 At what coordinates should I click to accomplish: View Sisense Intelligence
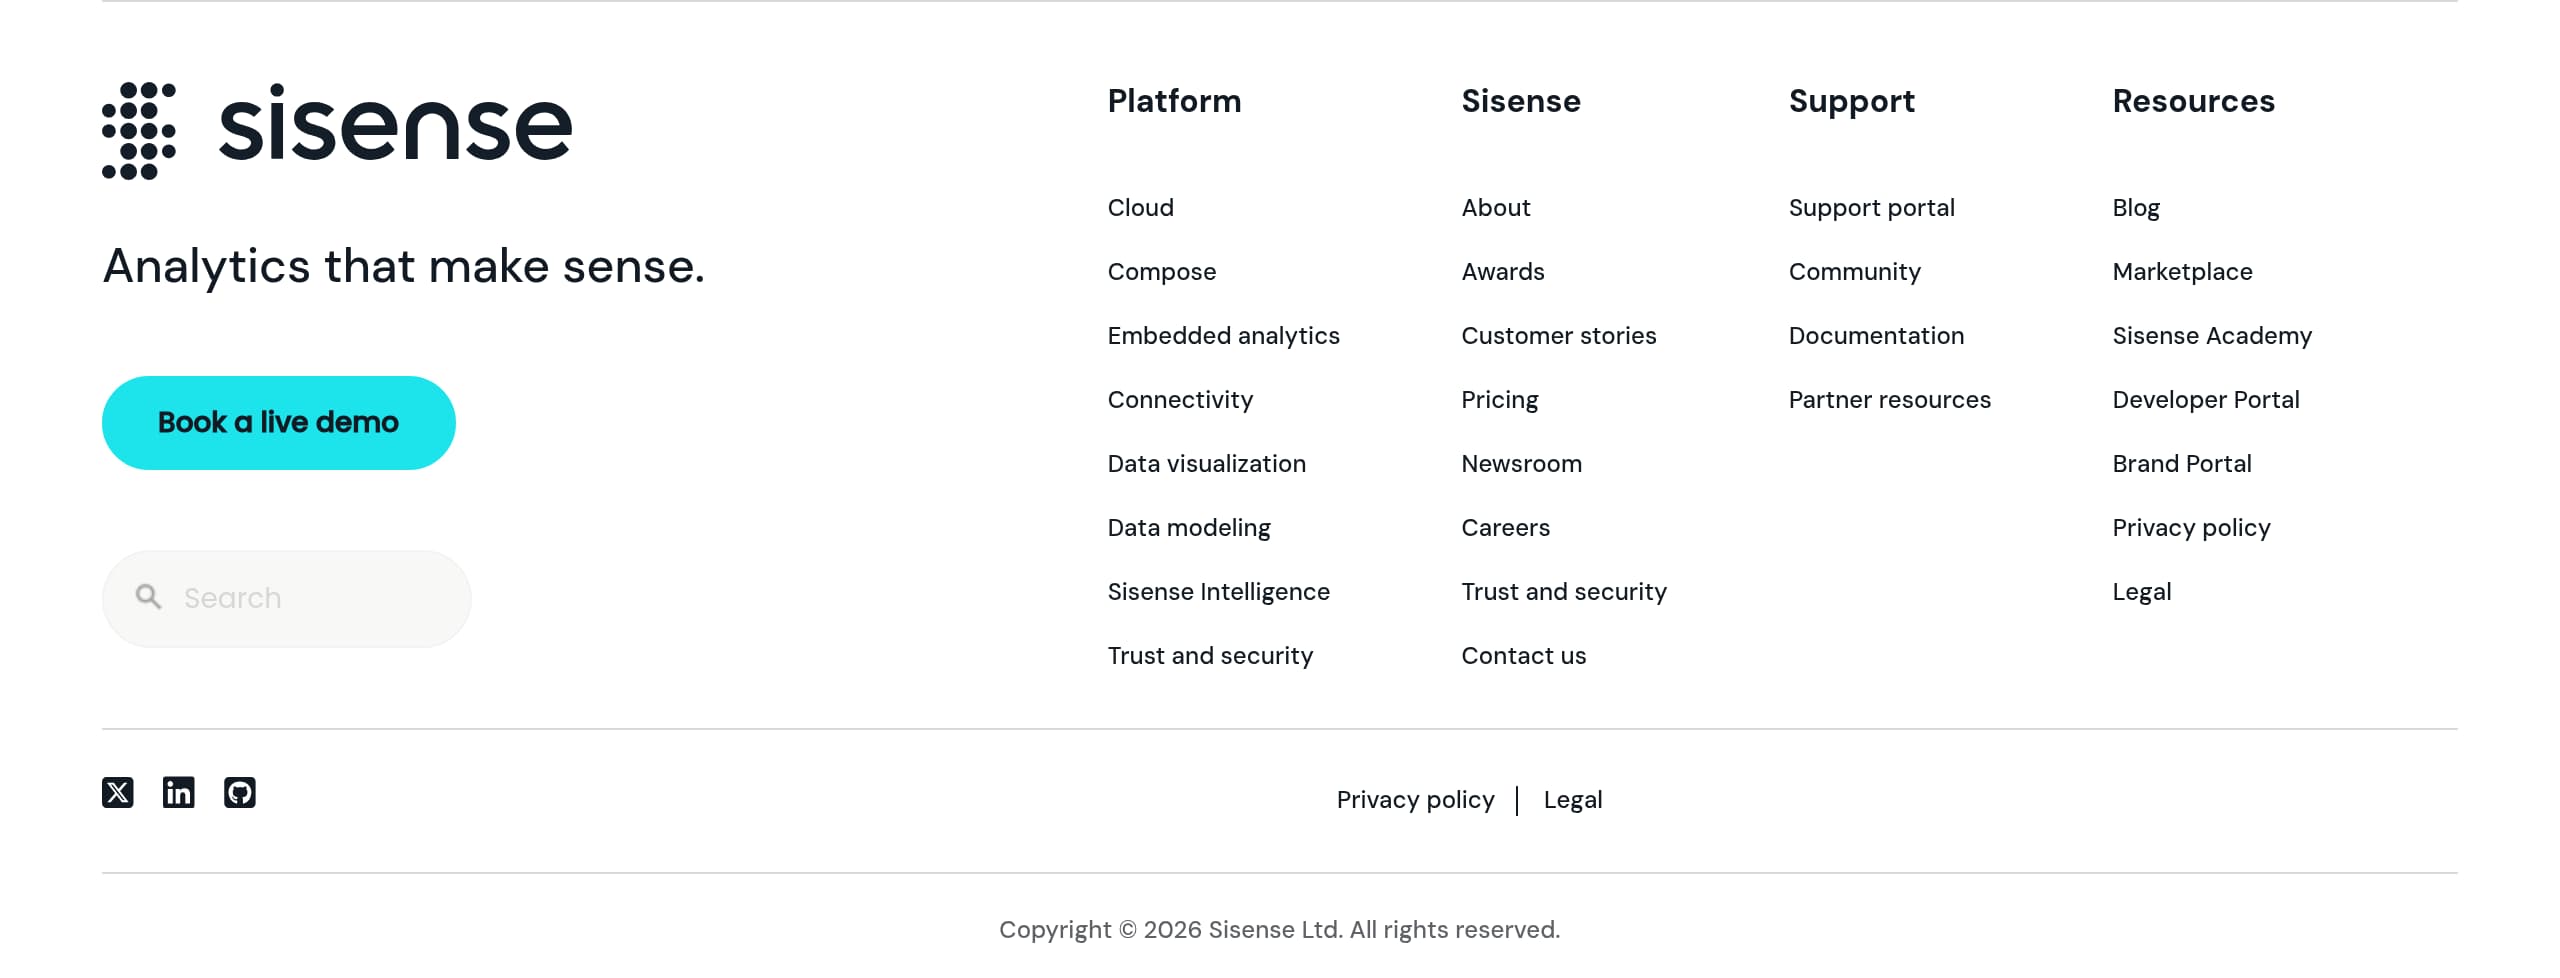click(x=1218, y=591)
